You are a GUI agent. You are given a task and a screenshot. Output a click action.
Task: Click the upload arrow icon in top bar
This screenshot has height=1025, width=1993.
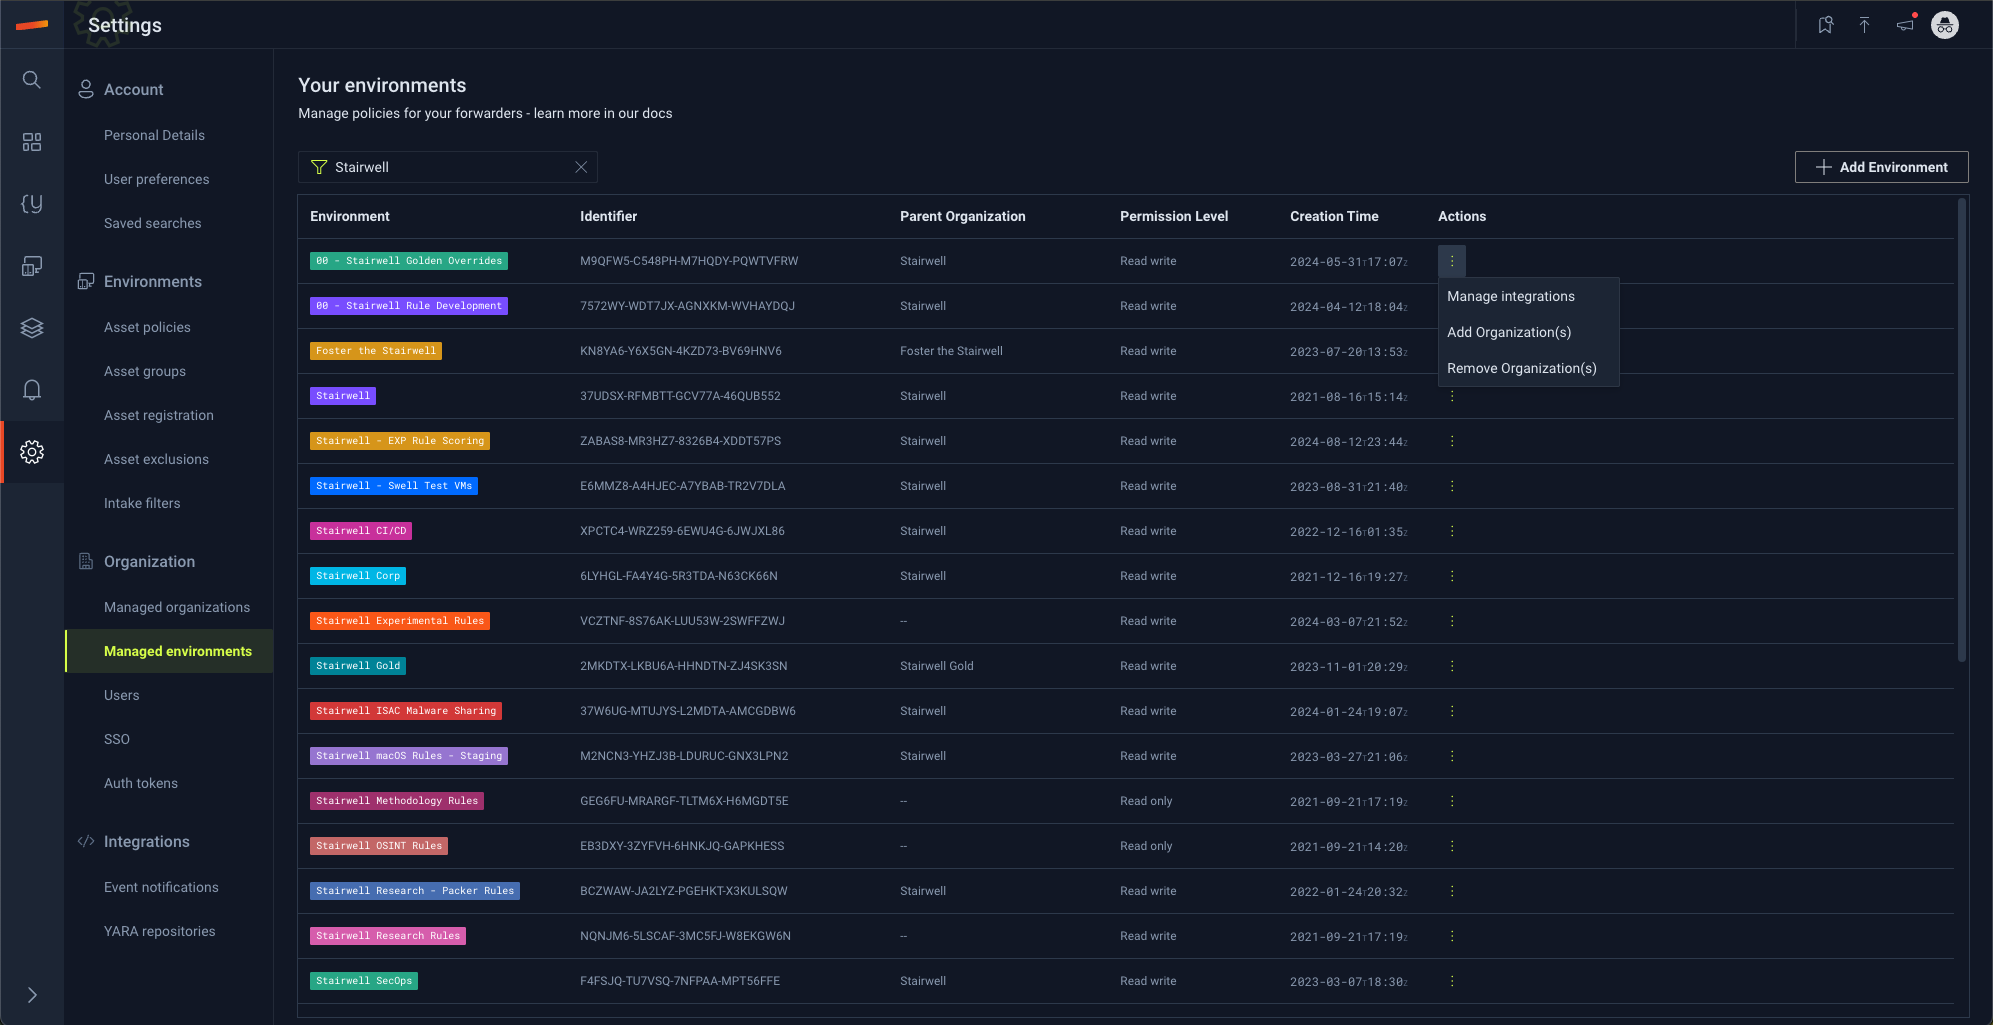click(1865, 25)
